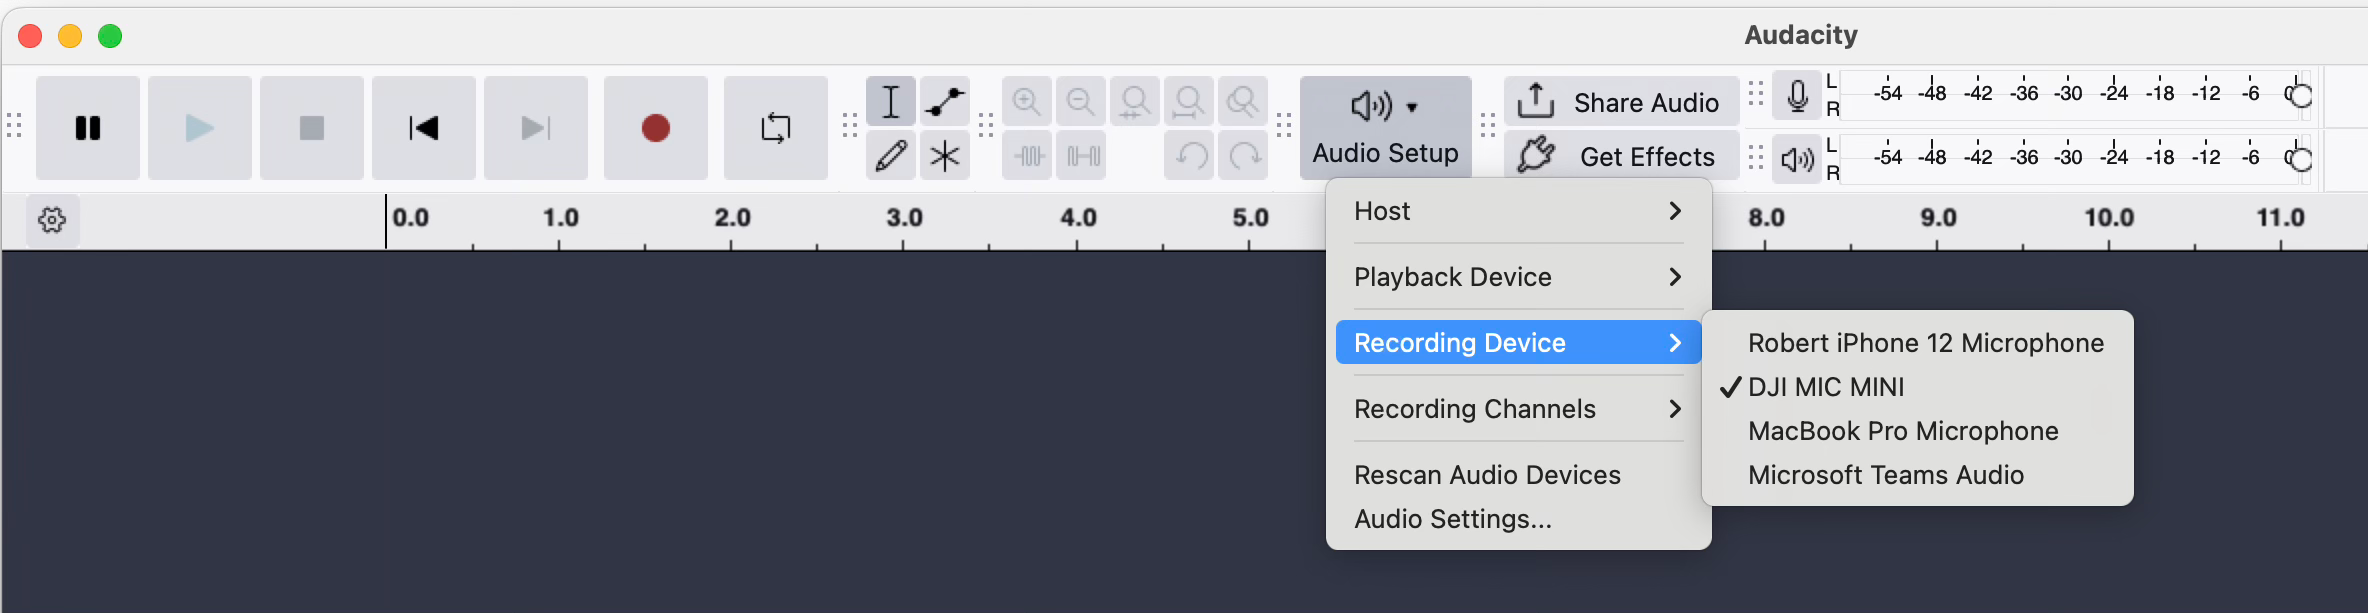Expand the Host submenu
The height and width of the screenshot is (613, 2368).
1518,211
